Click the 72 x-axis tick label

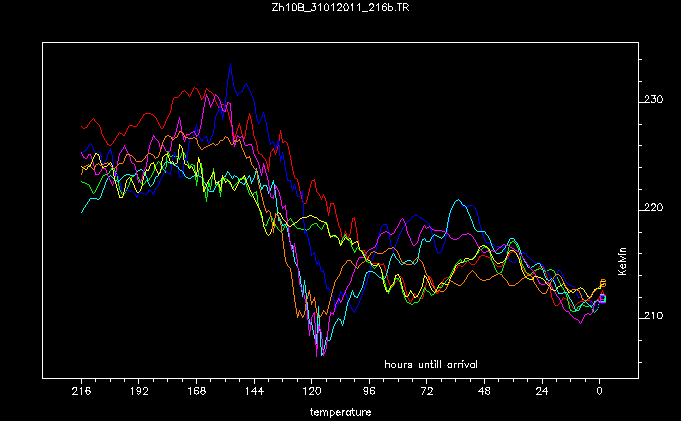tap(427, 393)
